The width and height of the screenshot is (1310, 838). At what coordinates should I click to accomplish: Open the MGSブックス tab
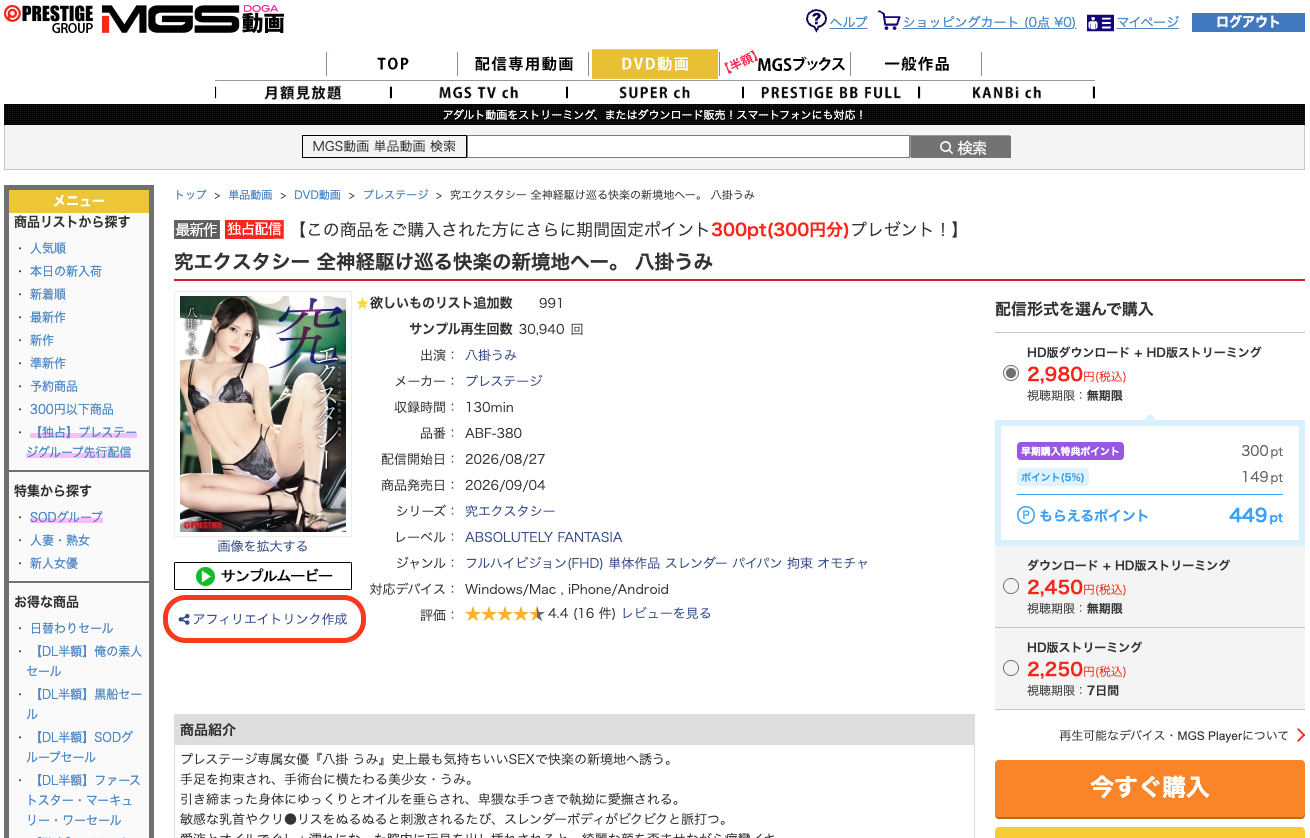785,64
